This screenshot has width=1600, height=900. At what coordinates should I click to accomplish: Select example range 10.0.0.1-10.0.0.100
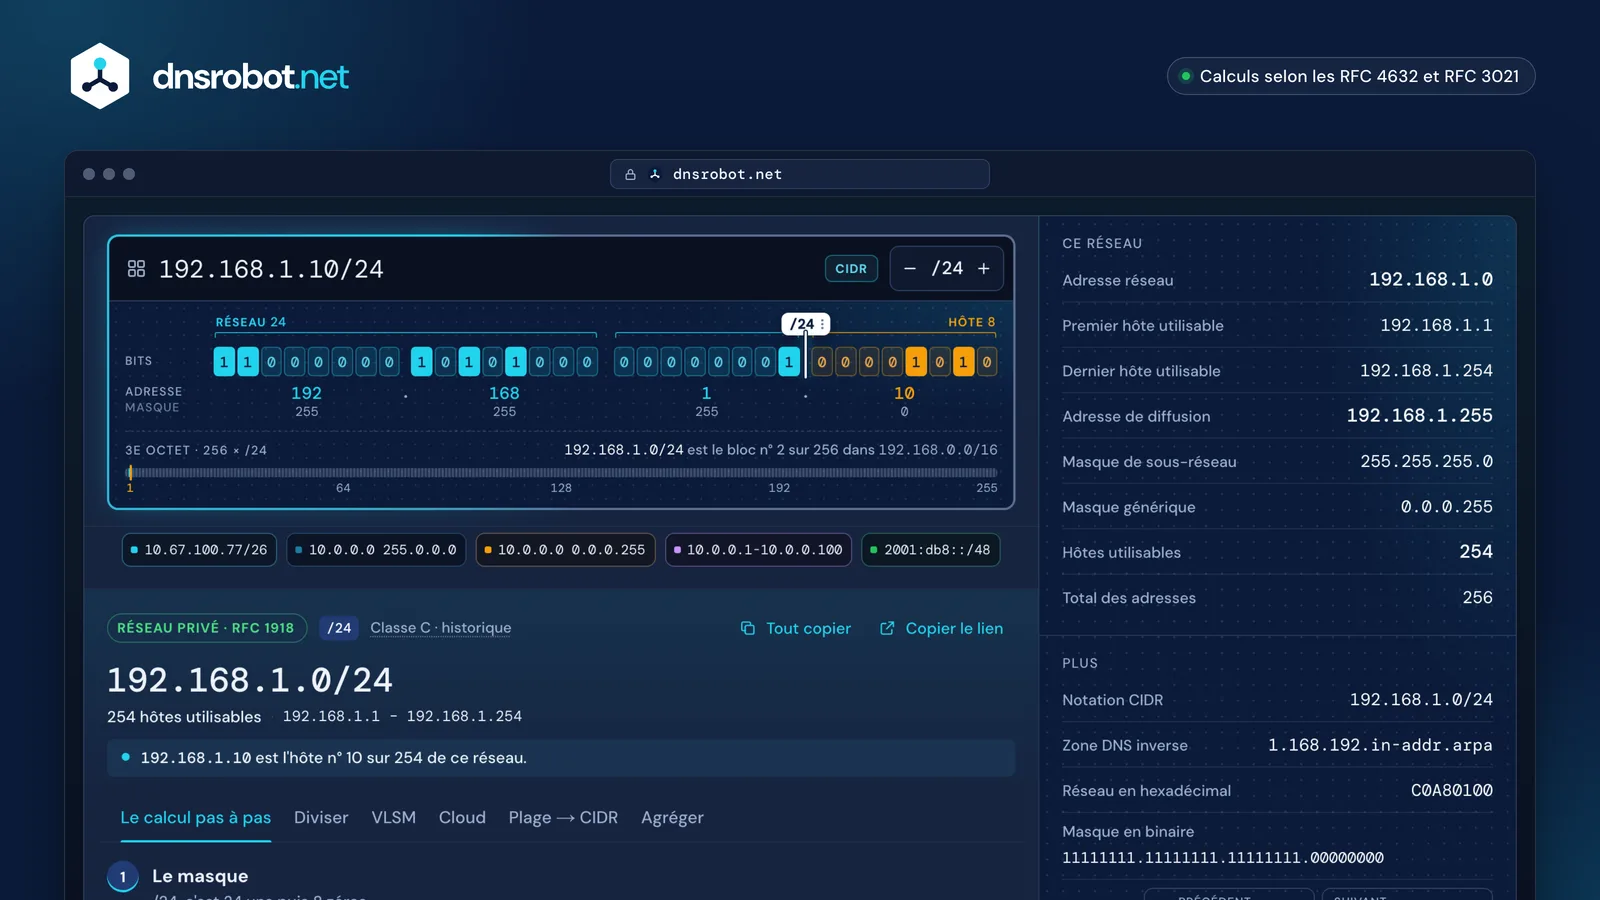pos(758,550)
